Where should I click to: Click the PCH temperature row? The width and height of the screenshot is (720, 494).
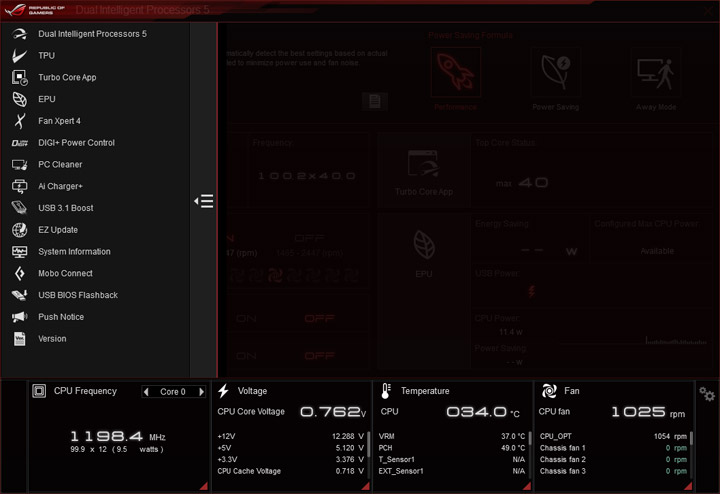(452, 448)
